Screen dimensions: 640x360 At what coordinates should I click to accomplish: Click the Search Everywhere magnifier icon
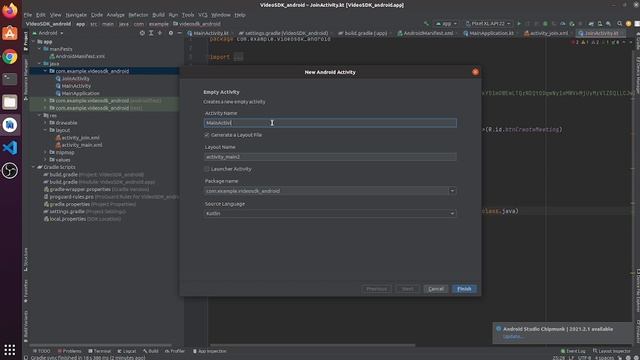point(620,24)
